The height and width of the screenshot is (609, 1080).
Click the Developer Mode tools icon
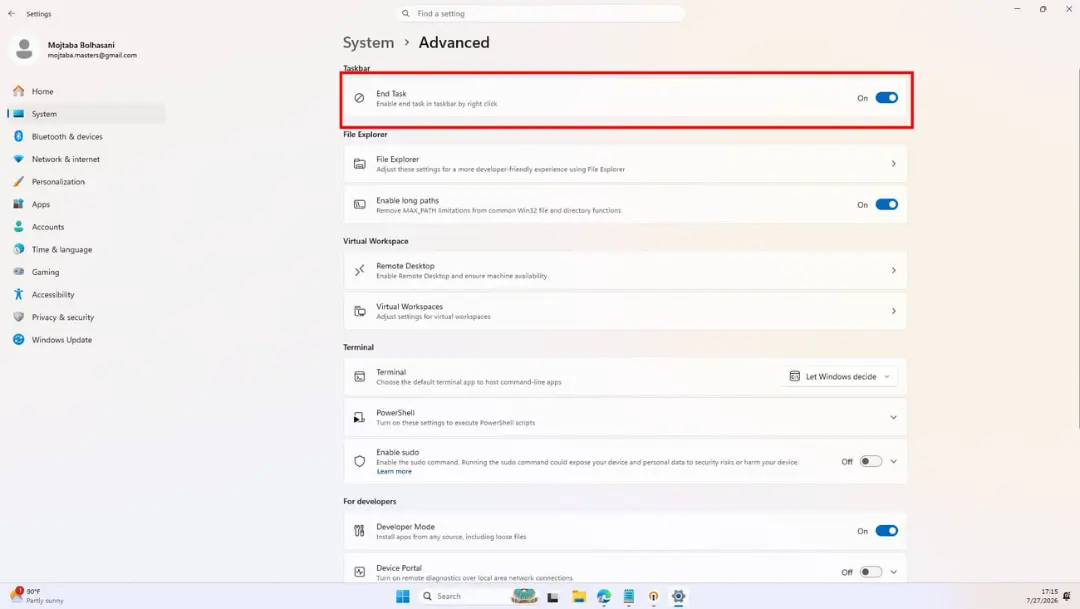coord(360,530)
